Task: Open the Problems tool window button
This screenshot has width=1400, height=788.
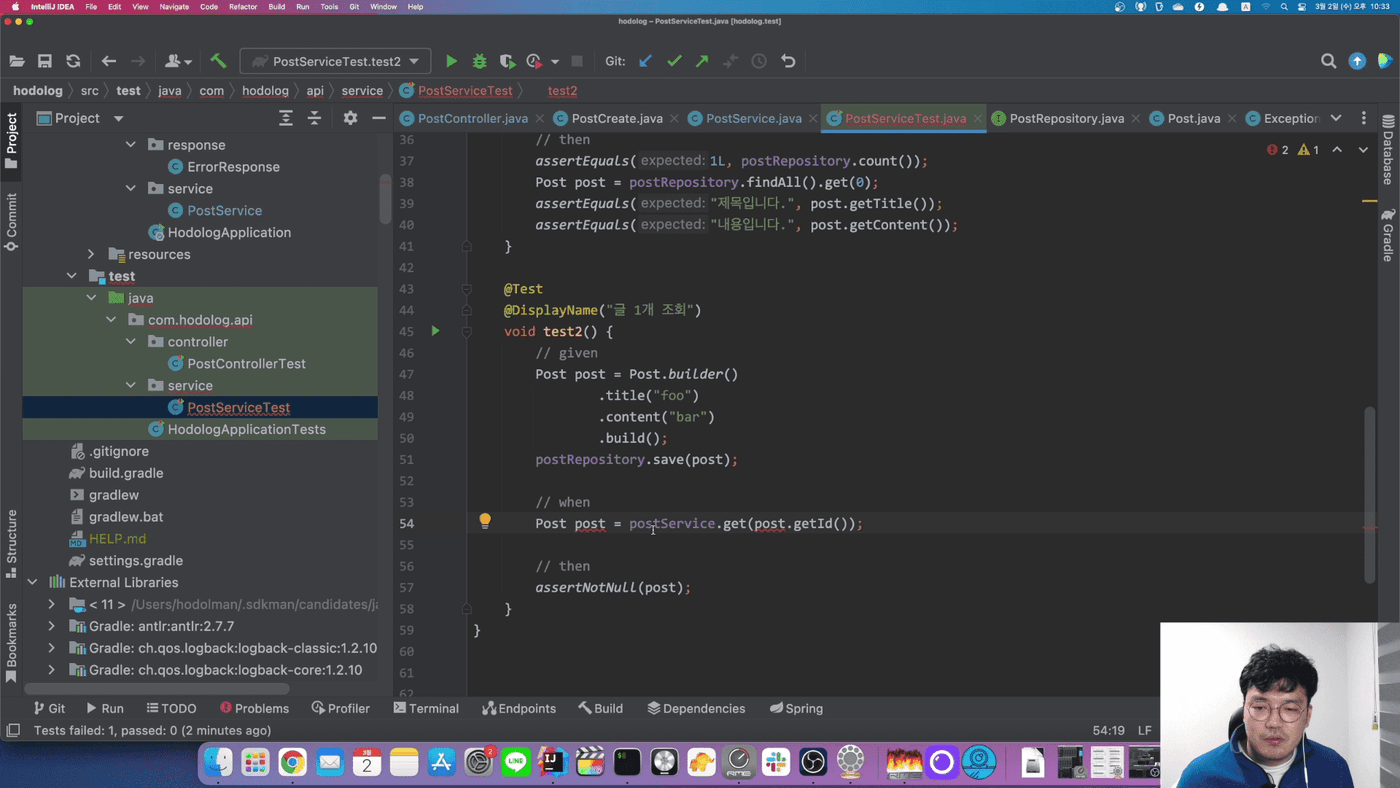Action: 254,708
